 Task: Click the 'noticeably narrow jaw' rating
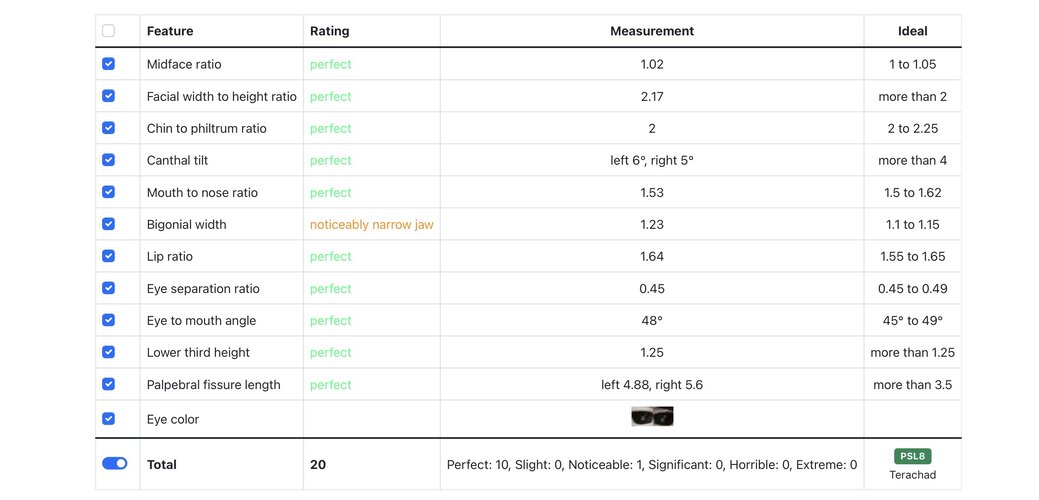pos(371,225)
